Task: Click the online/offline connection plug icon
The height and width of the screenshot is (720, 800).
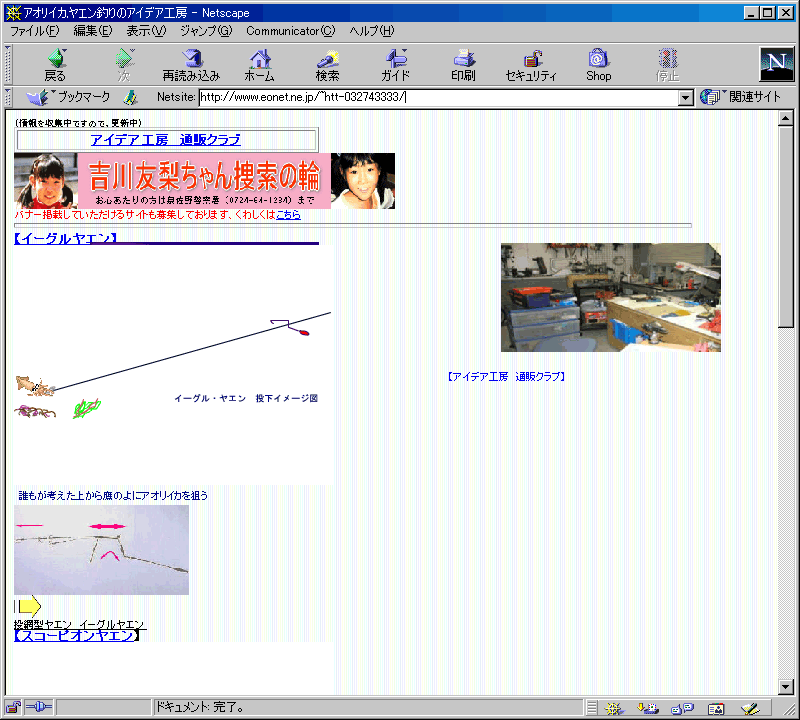Action: tap(39, 707)
